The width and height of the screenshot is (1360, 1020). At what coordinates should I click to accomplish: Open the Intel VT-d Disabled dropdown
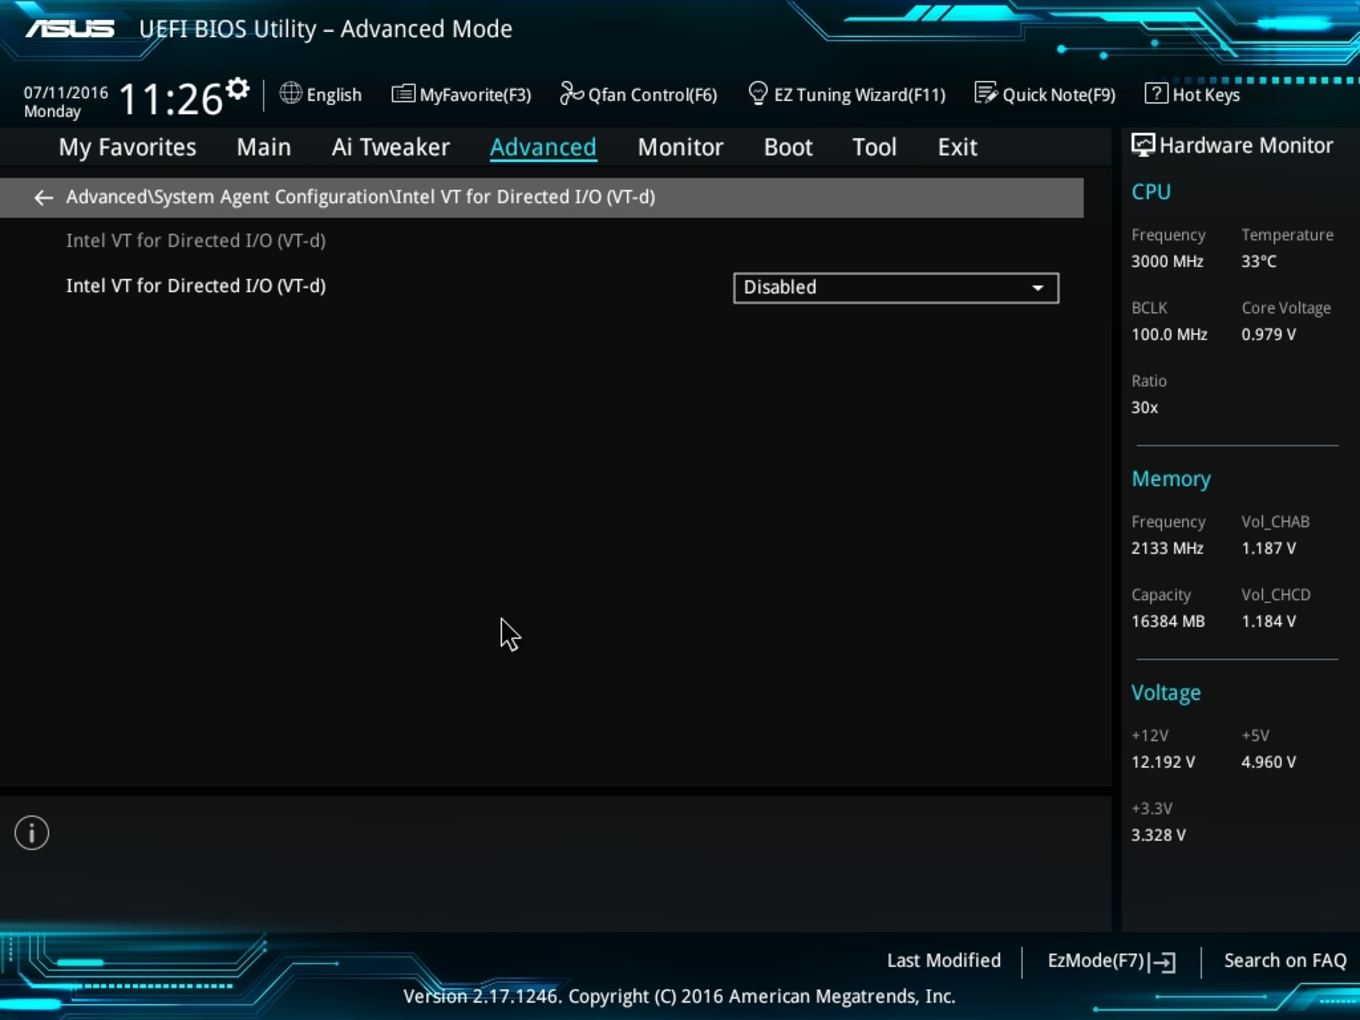[896, 288]
